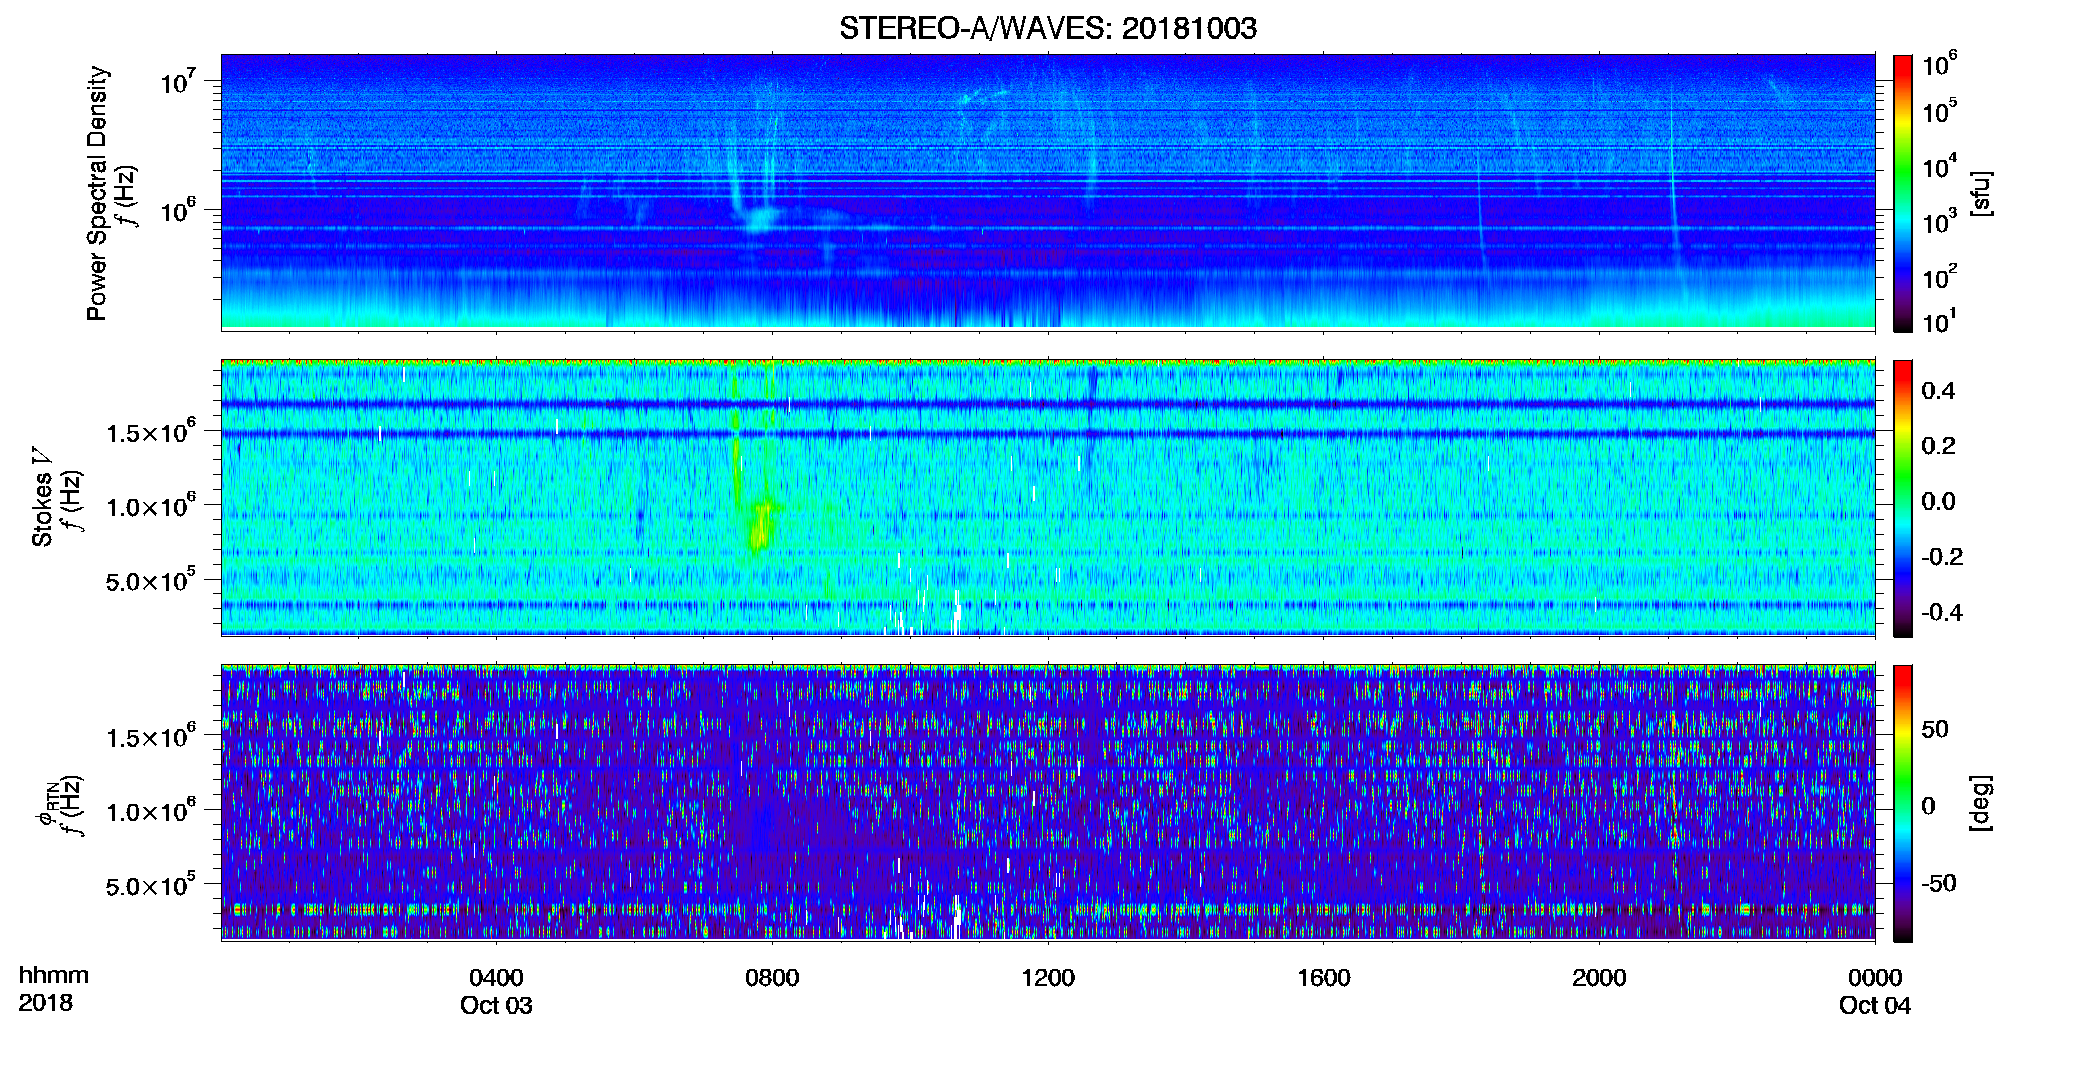Click the 1.5×10^6 tick in the Stokes V panel
This screenshot has width=2096, height=1080.
[x=152, y=431]
